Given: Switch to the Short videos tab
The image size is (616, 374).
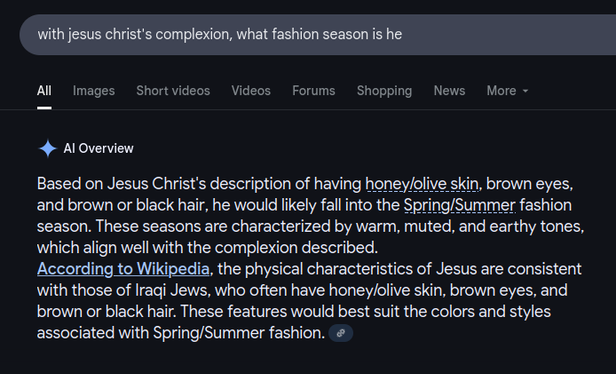Looking at the screenshot, I should point(173,91).
